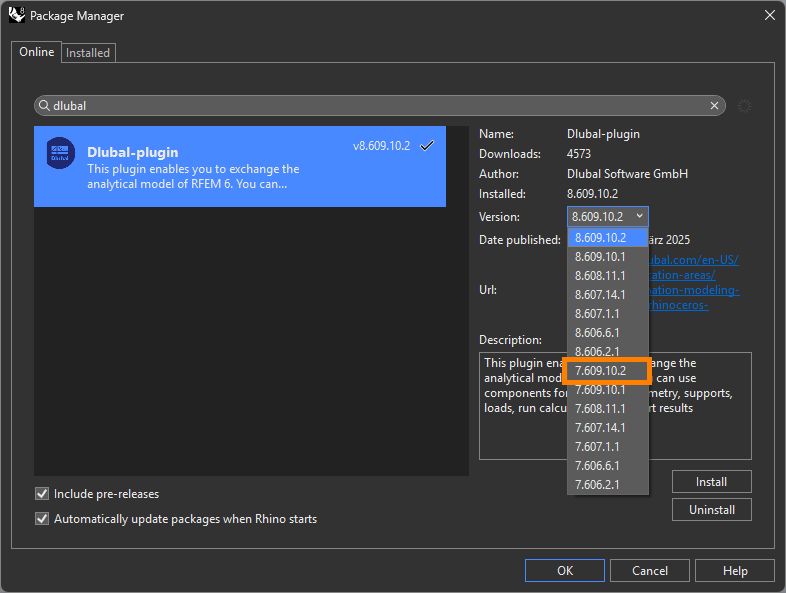Switch to the Installed tab
This screenshot has width=786, height=593.
88,52
